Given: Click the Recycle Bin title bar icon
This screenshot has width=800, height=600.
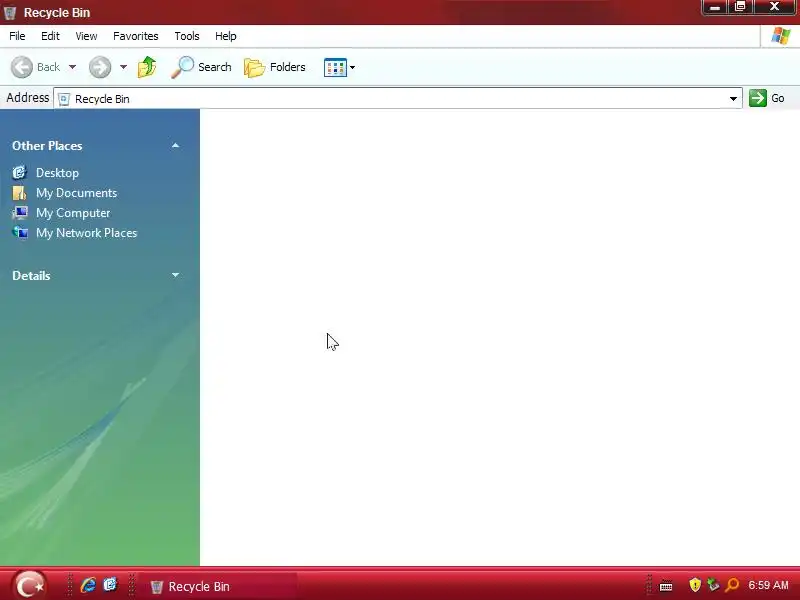Looking at the screenshot, I should coord(10,13).
